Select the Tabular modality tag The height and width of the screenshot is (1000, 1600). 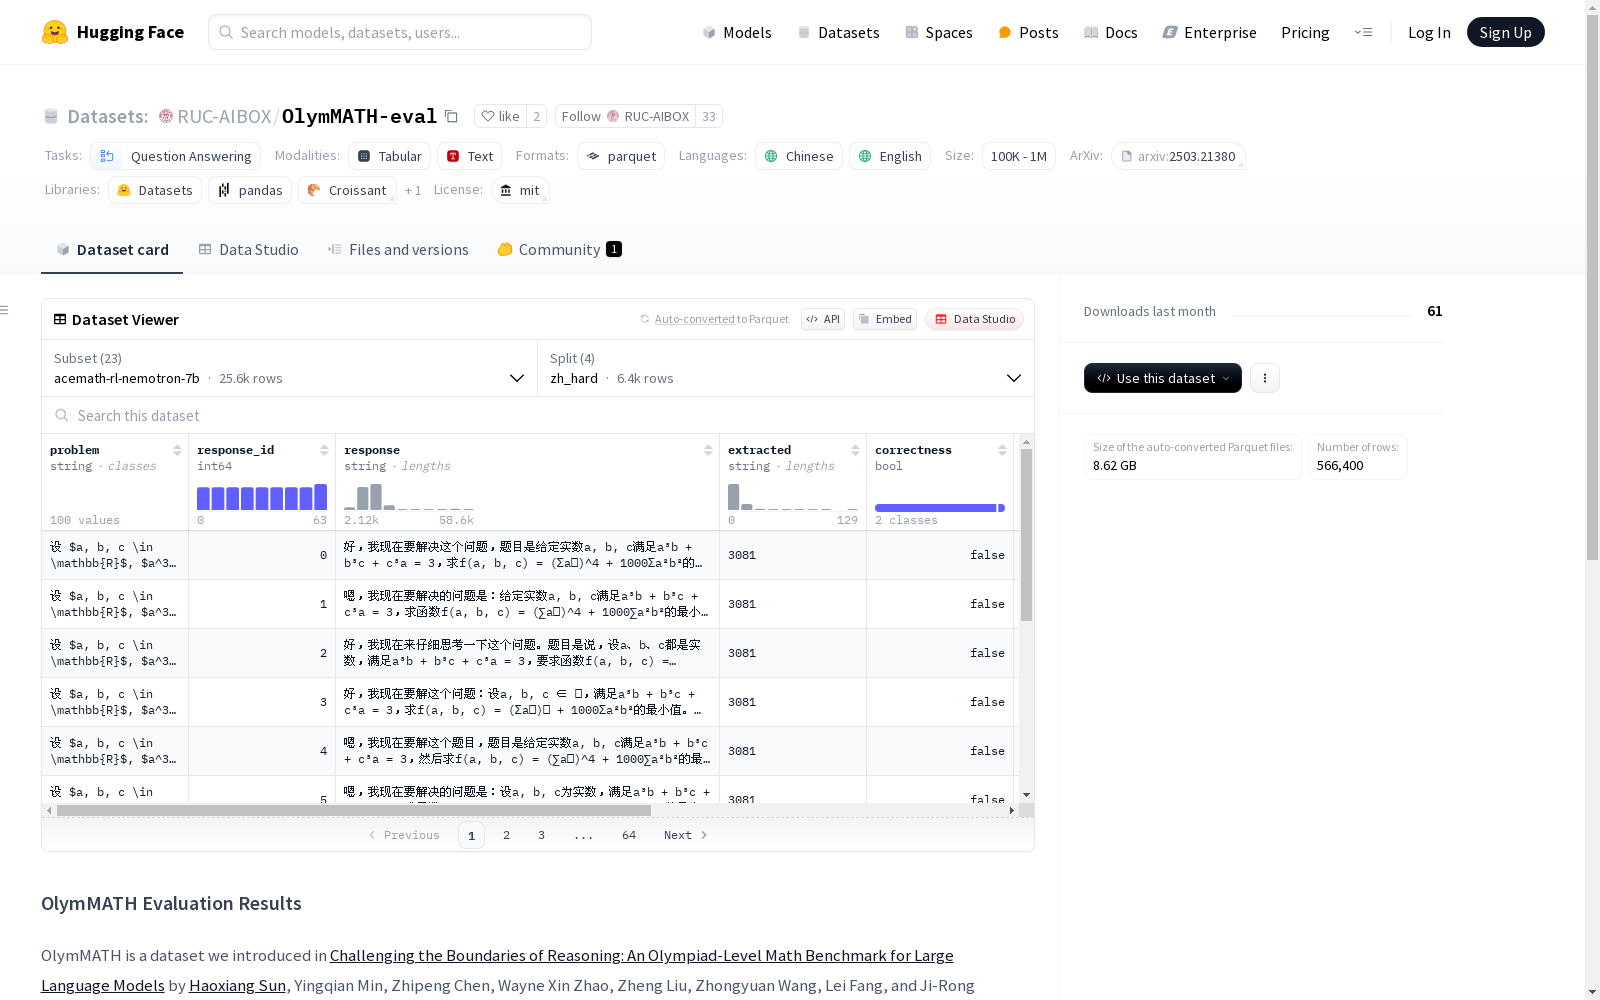coord(390,156)
